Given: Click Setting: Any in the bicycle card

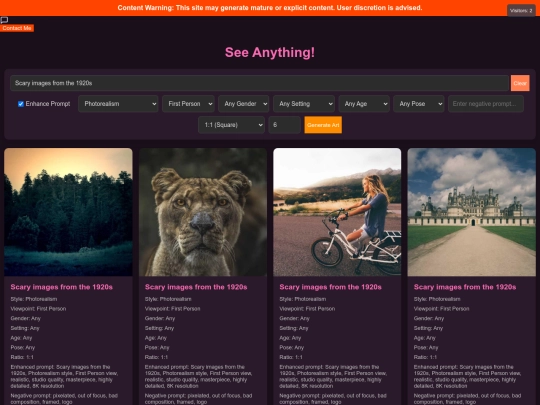Looking at the screenshot, I should [294, 328].
